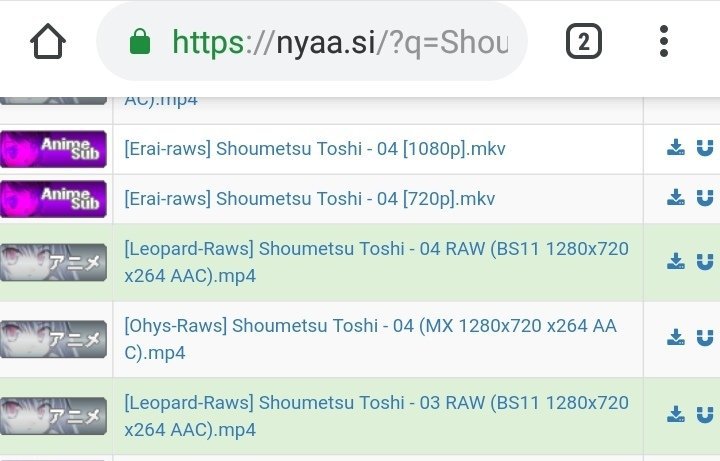
Task: Tap the browser home icon
Action: pos(48,41)
